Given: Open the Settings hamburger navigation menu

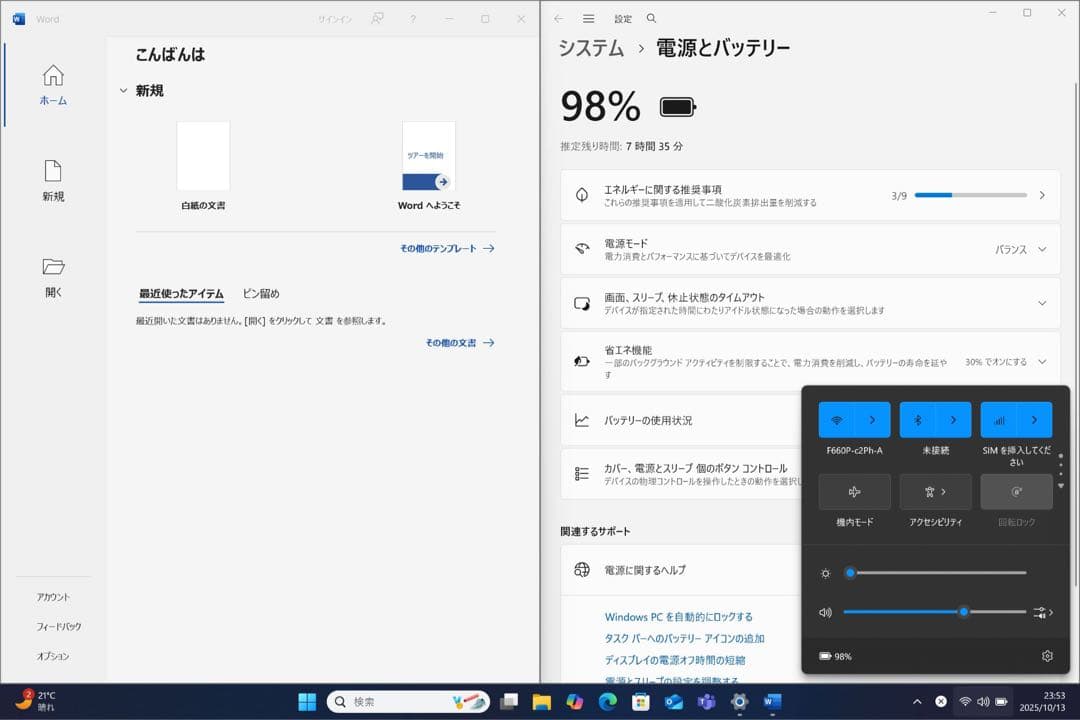Looking at the screenshot, I should point(588,19).
